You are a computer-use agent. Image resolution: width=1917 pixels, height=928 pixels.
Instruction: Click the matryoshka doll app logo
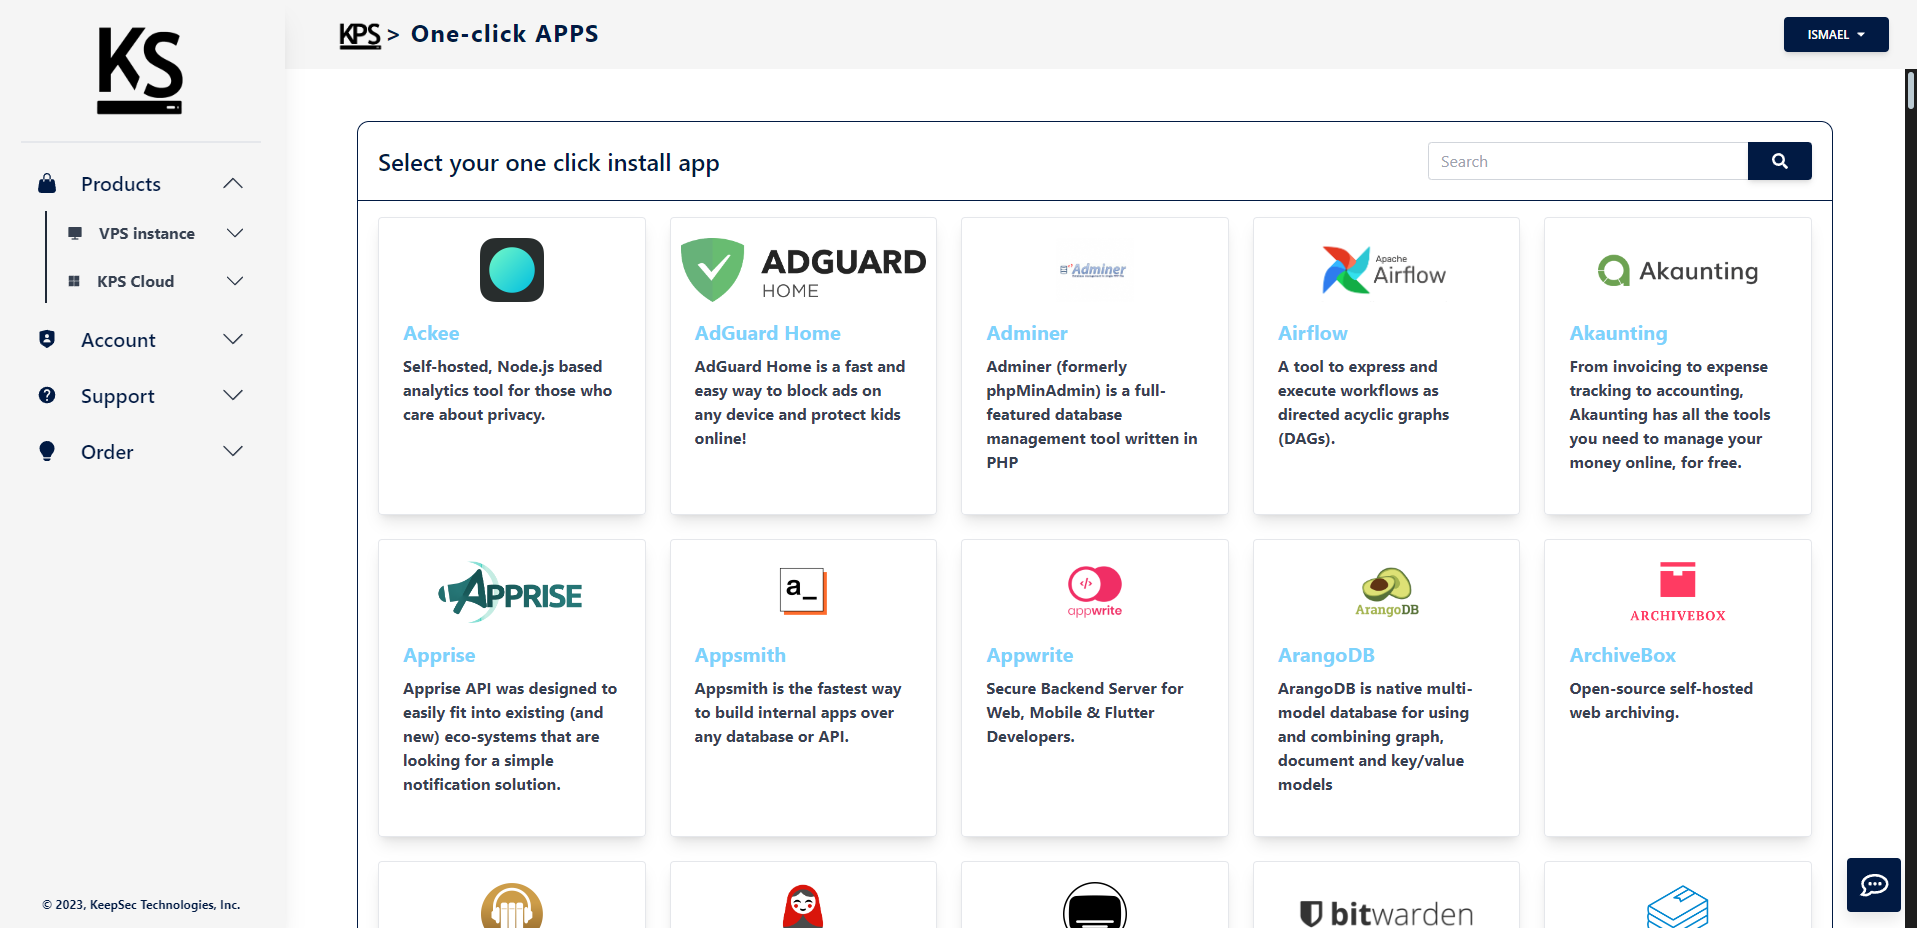(x=803, y=907)
